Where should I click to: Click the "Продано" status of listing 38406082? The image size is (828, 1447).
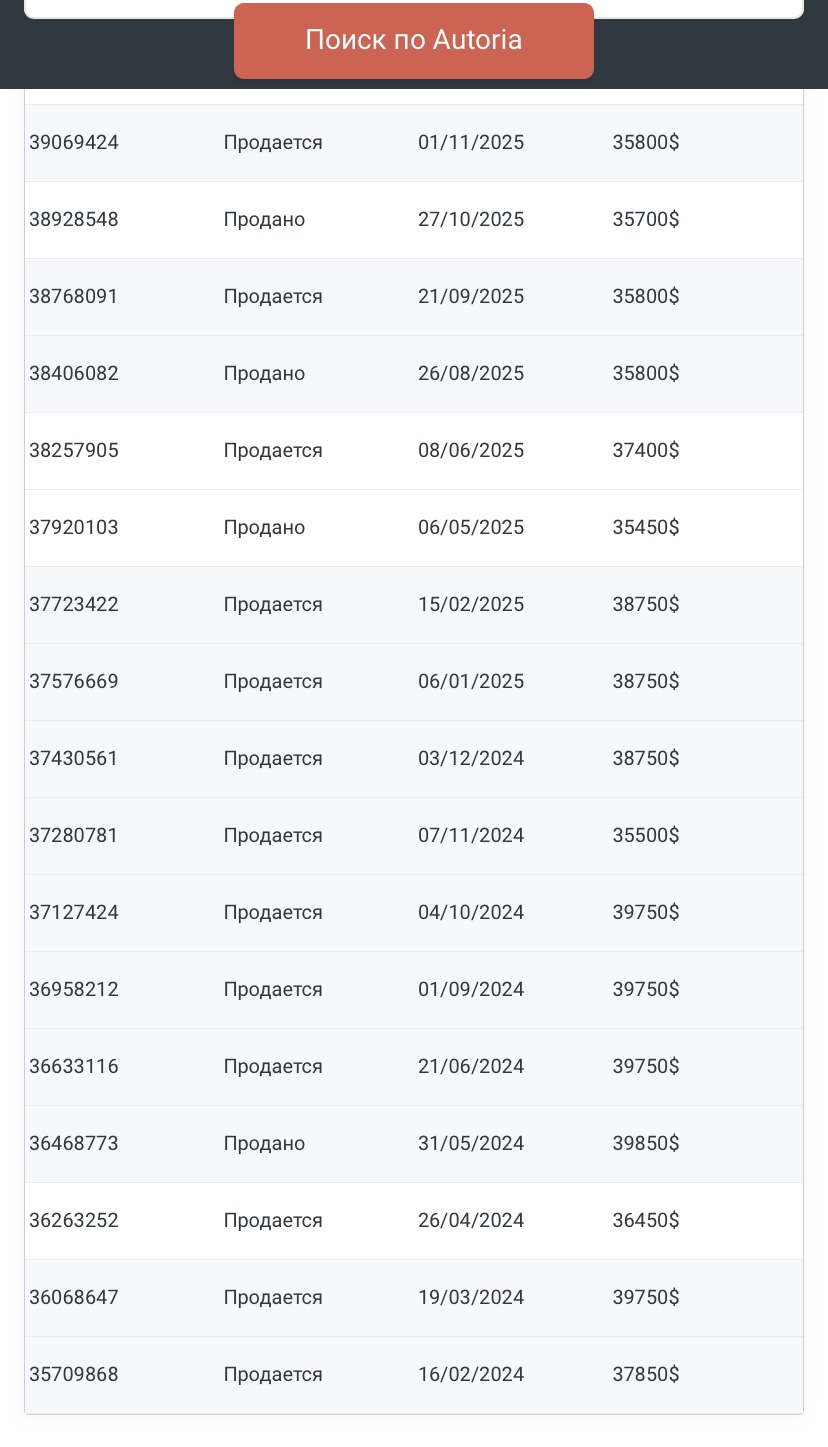pos(264,373)
